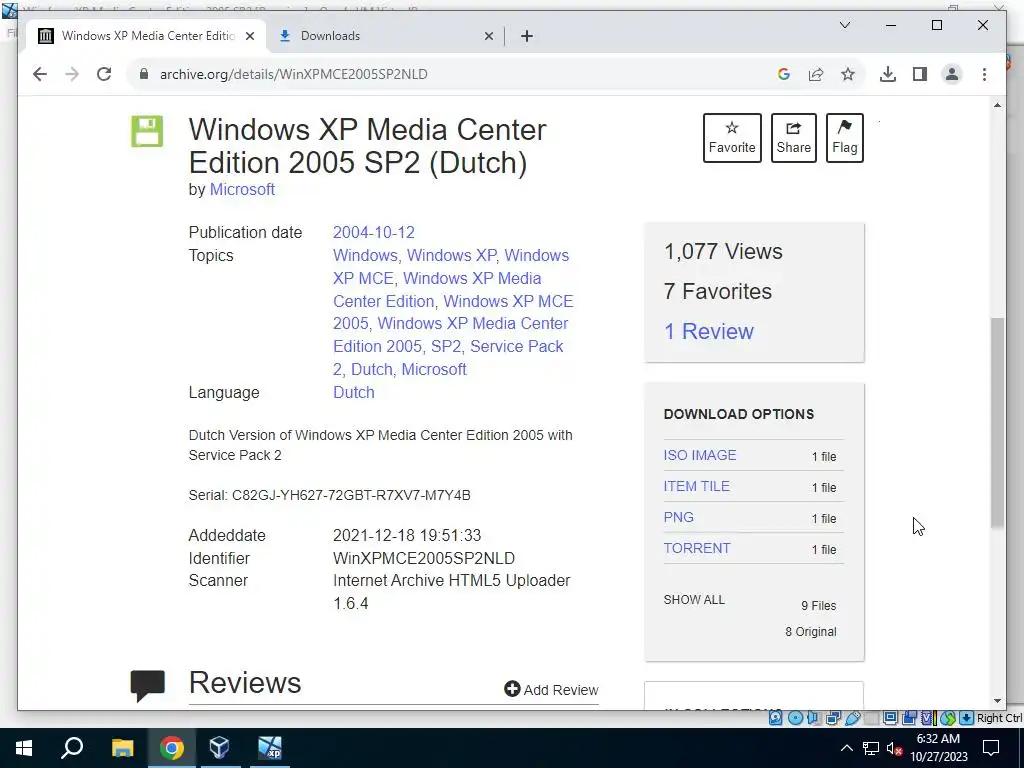The width and height of the screenshot is (1024, 768).
Task: Open the Dutch language link
Action: (x=353, y=392)
